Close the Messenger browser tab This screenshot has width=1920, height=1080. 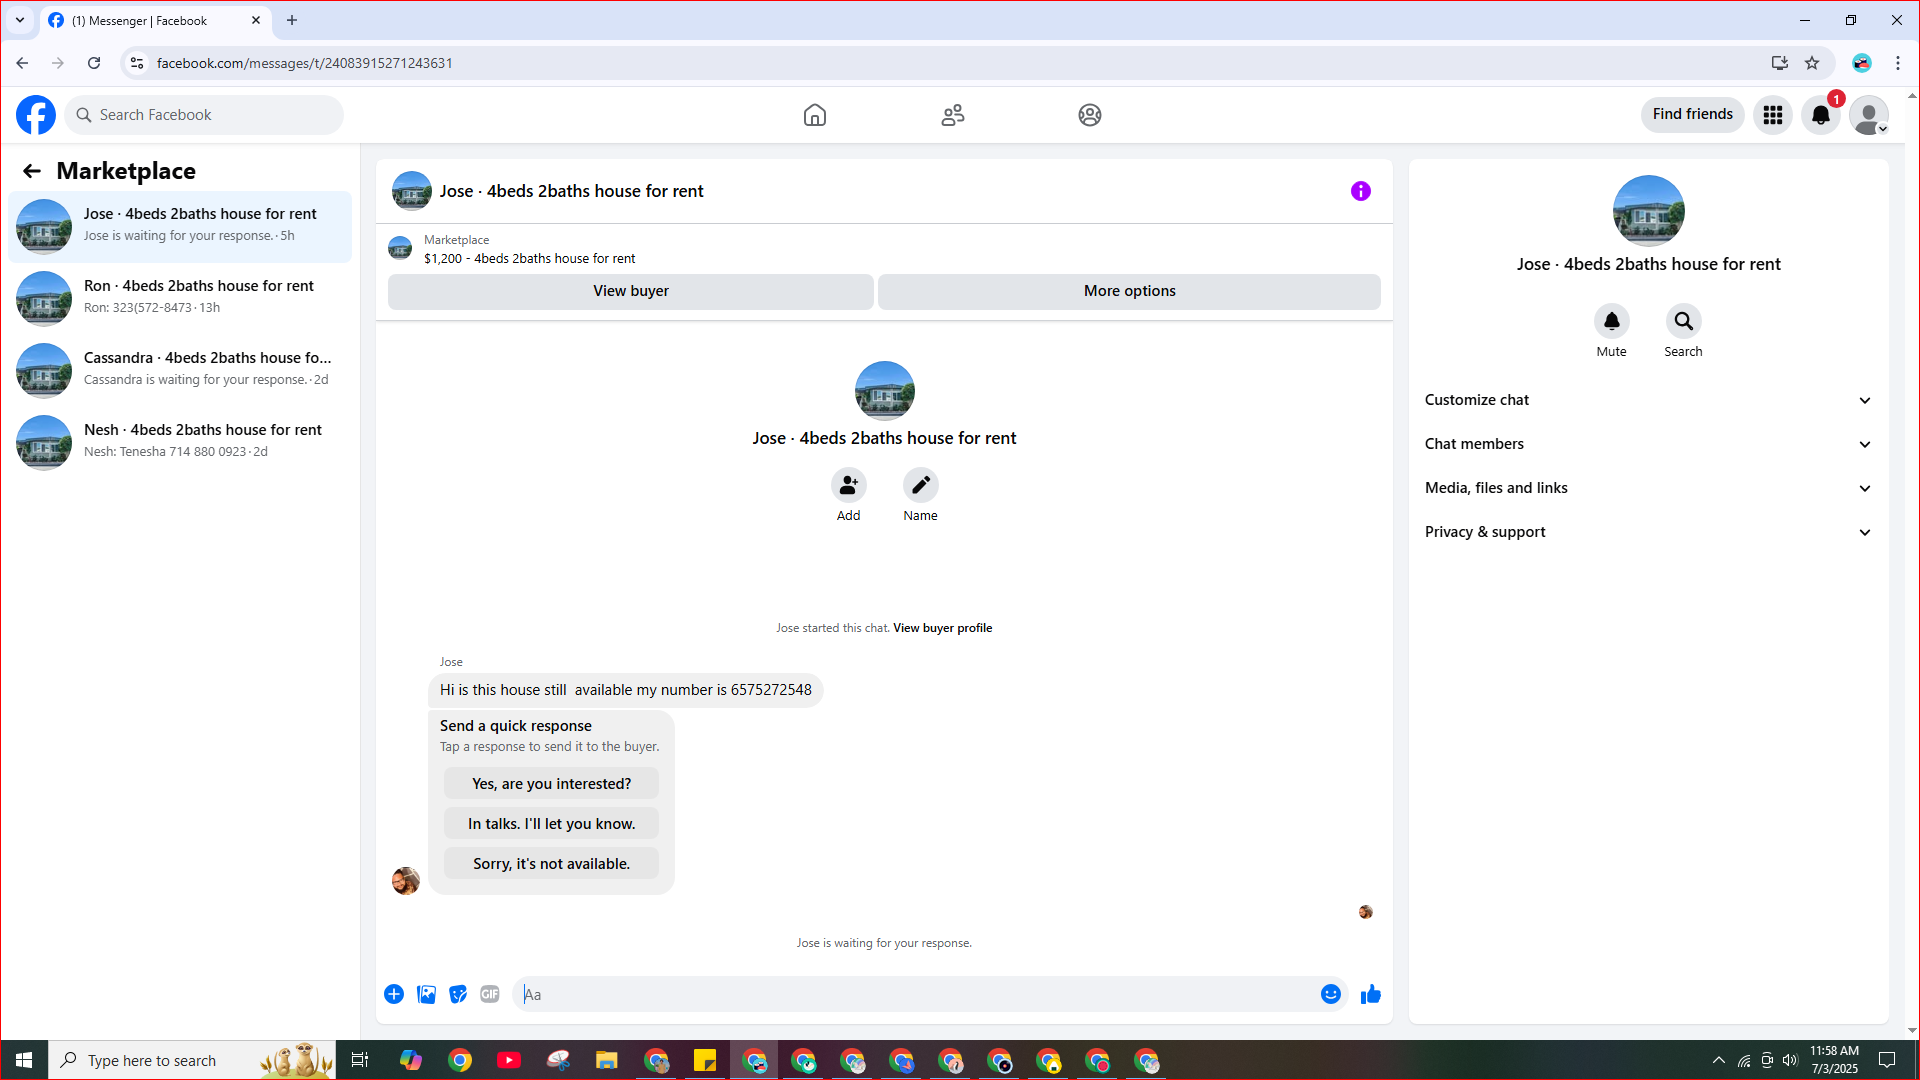click(x=256, y=20)
